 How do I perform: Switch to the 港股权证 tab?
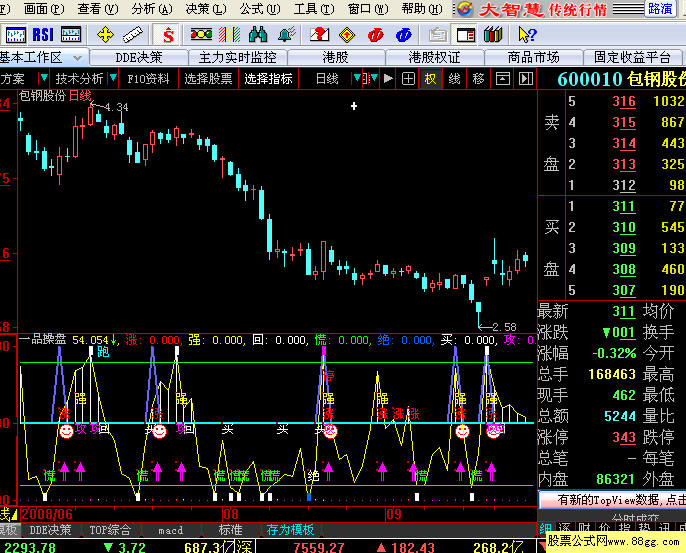point(434,57)
